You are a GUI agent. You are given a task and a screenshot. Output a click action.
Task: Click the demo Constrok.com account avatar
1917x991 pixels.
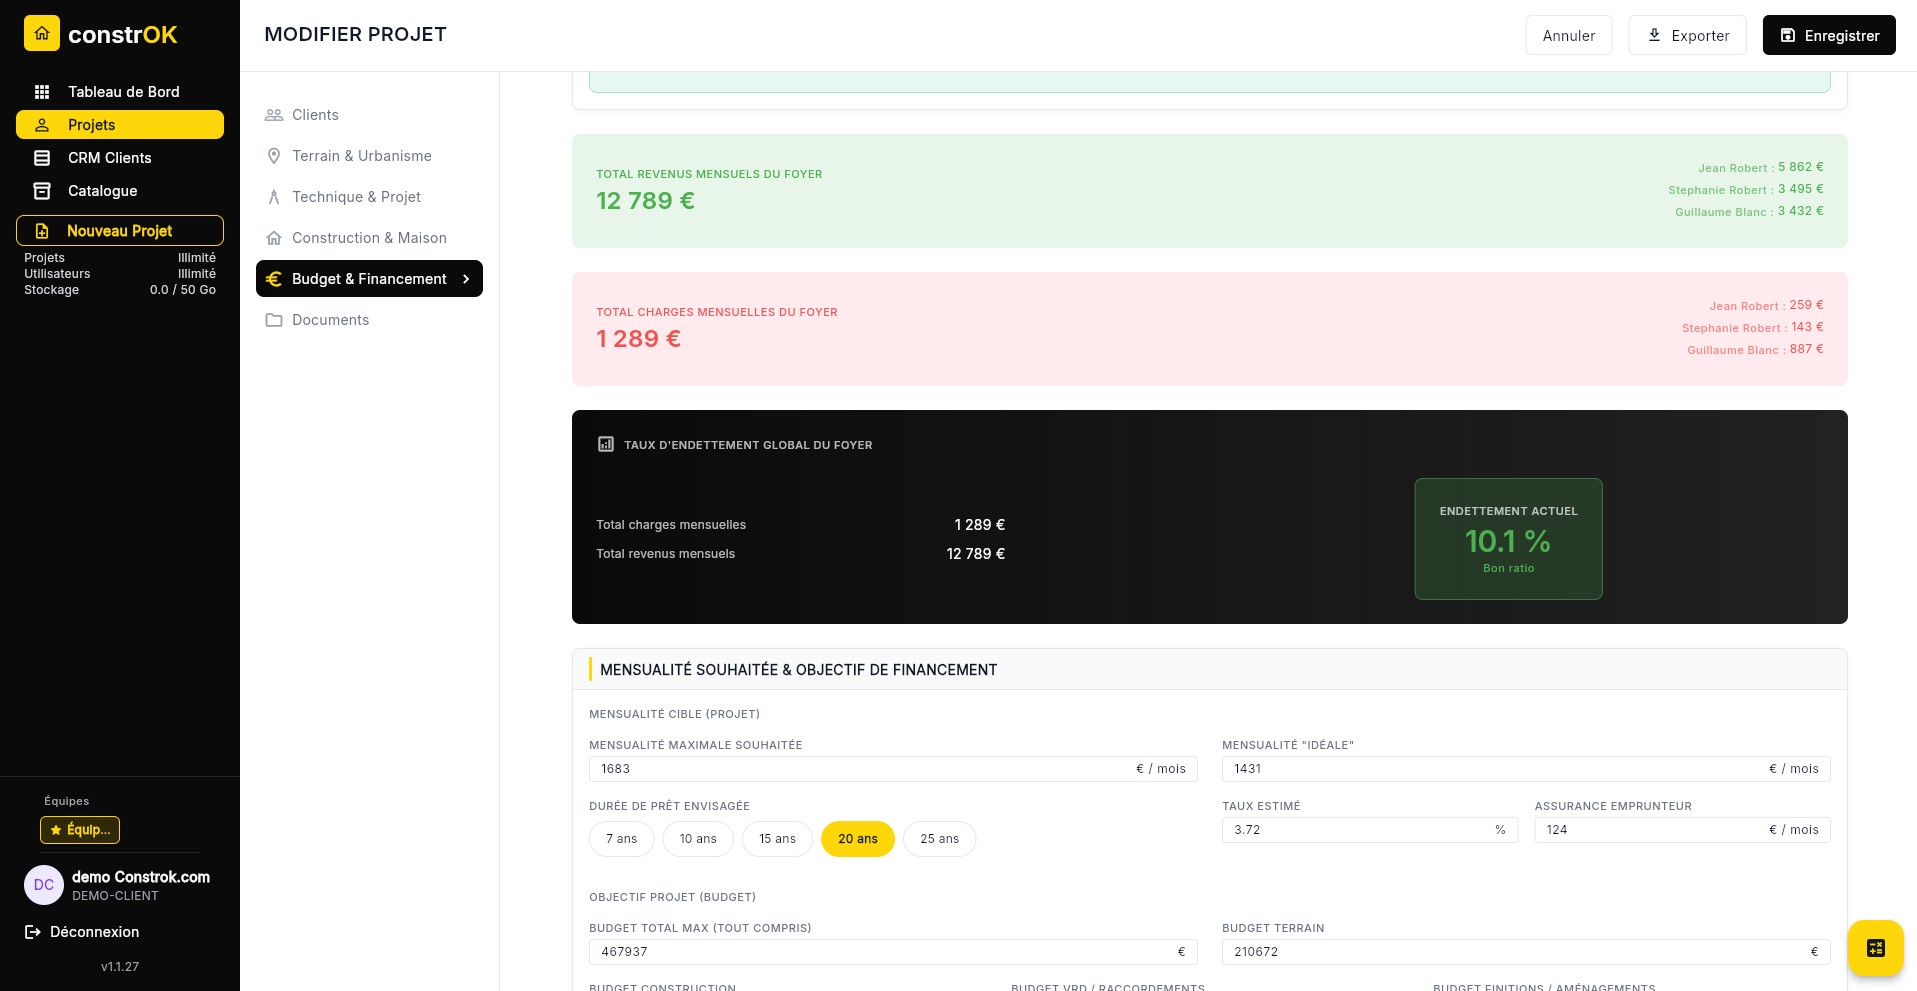click(x=43, y=885)
